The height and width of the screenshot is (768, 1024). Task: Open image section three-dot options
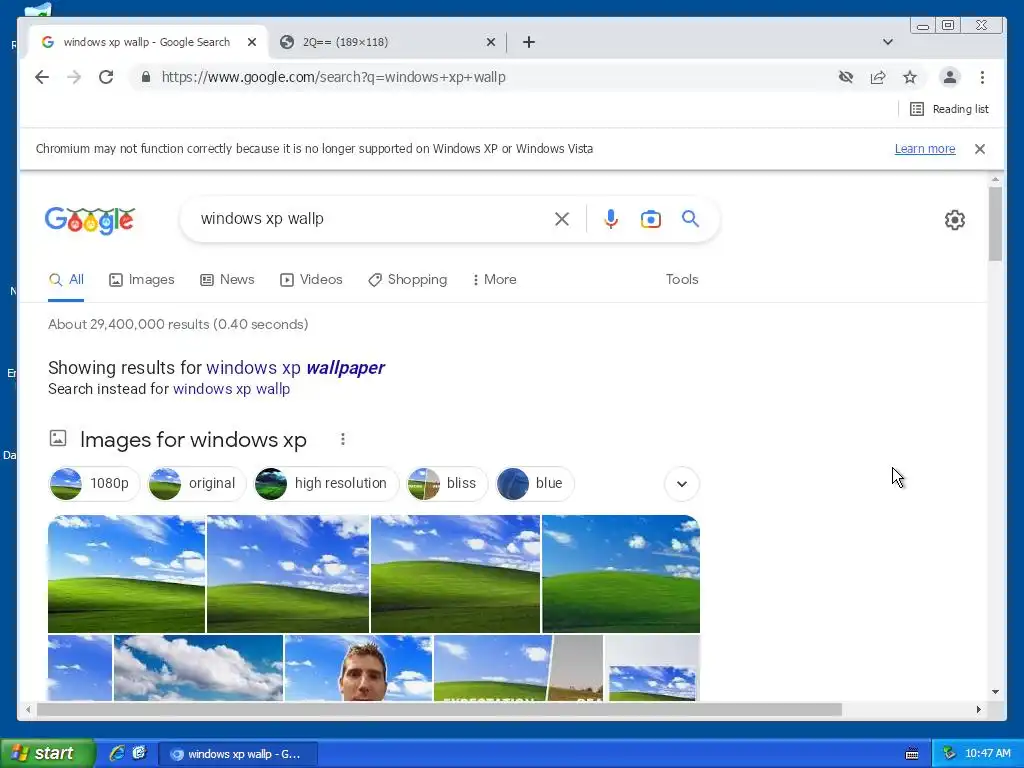pyautogui.click(x=343, y=440)
